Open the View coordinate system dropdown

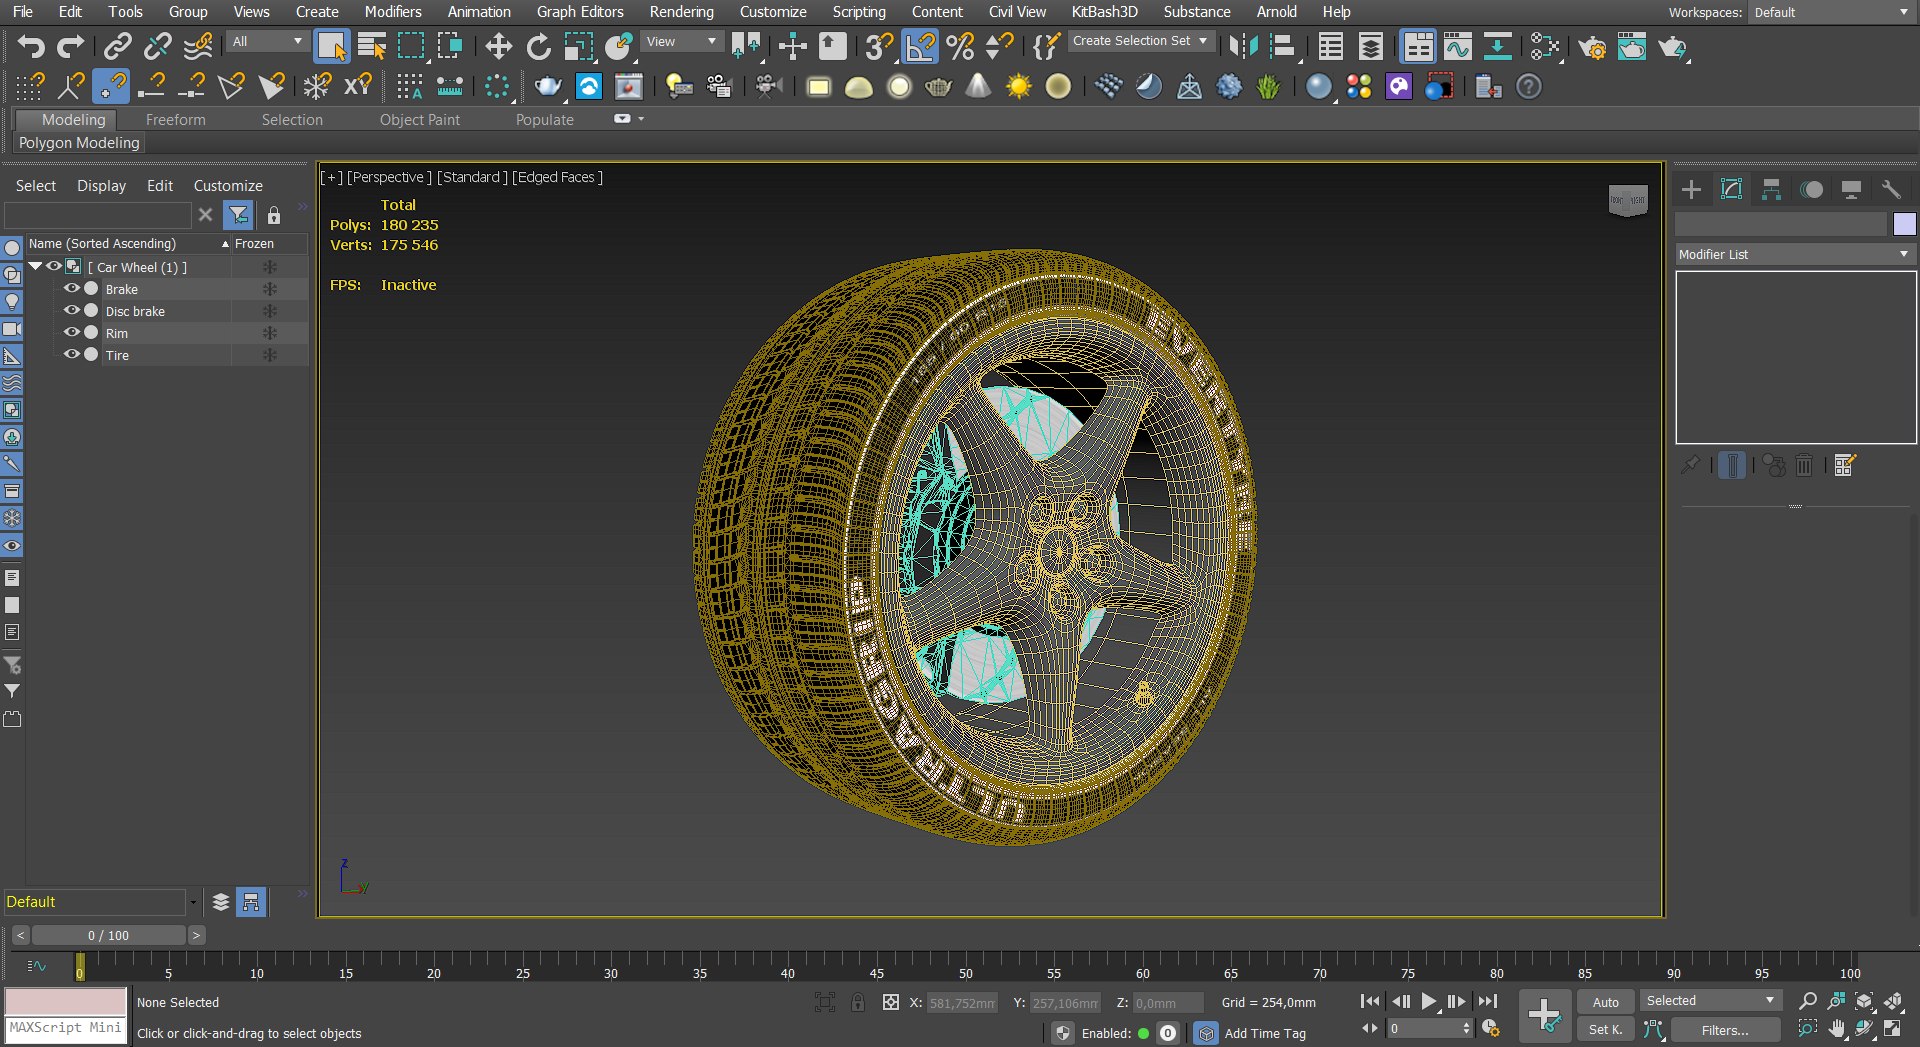point(682,41)
